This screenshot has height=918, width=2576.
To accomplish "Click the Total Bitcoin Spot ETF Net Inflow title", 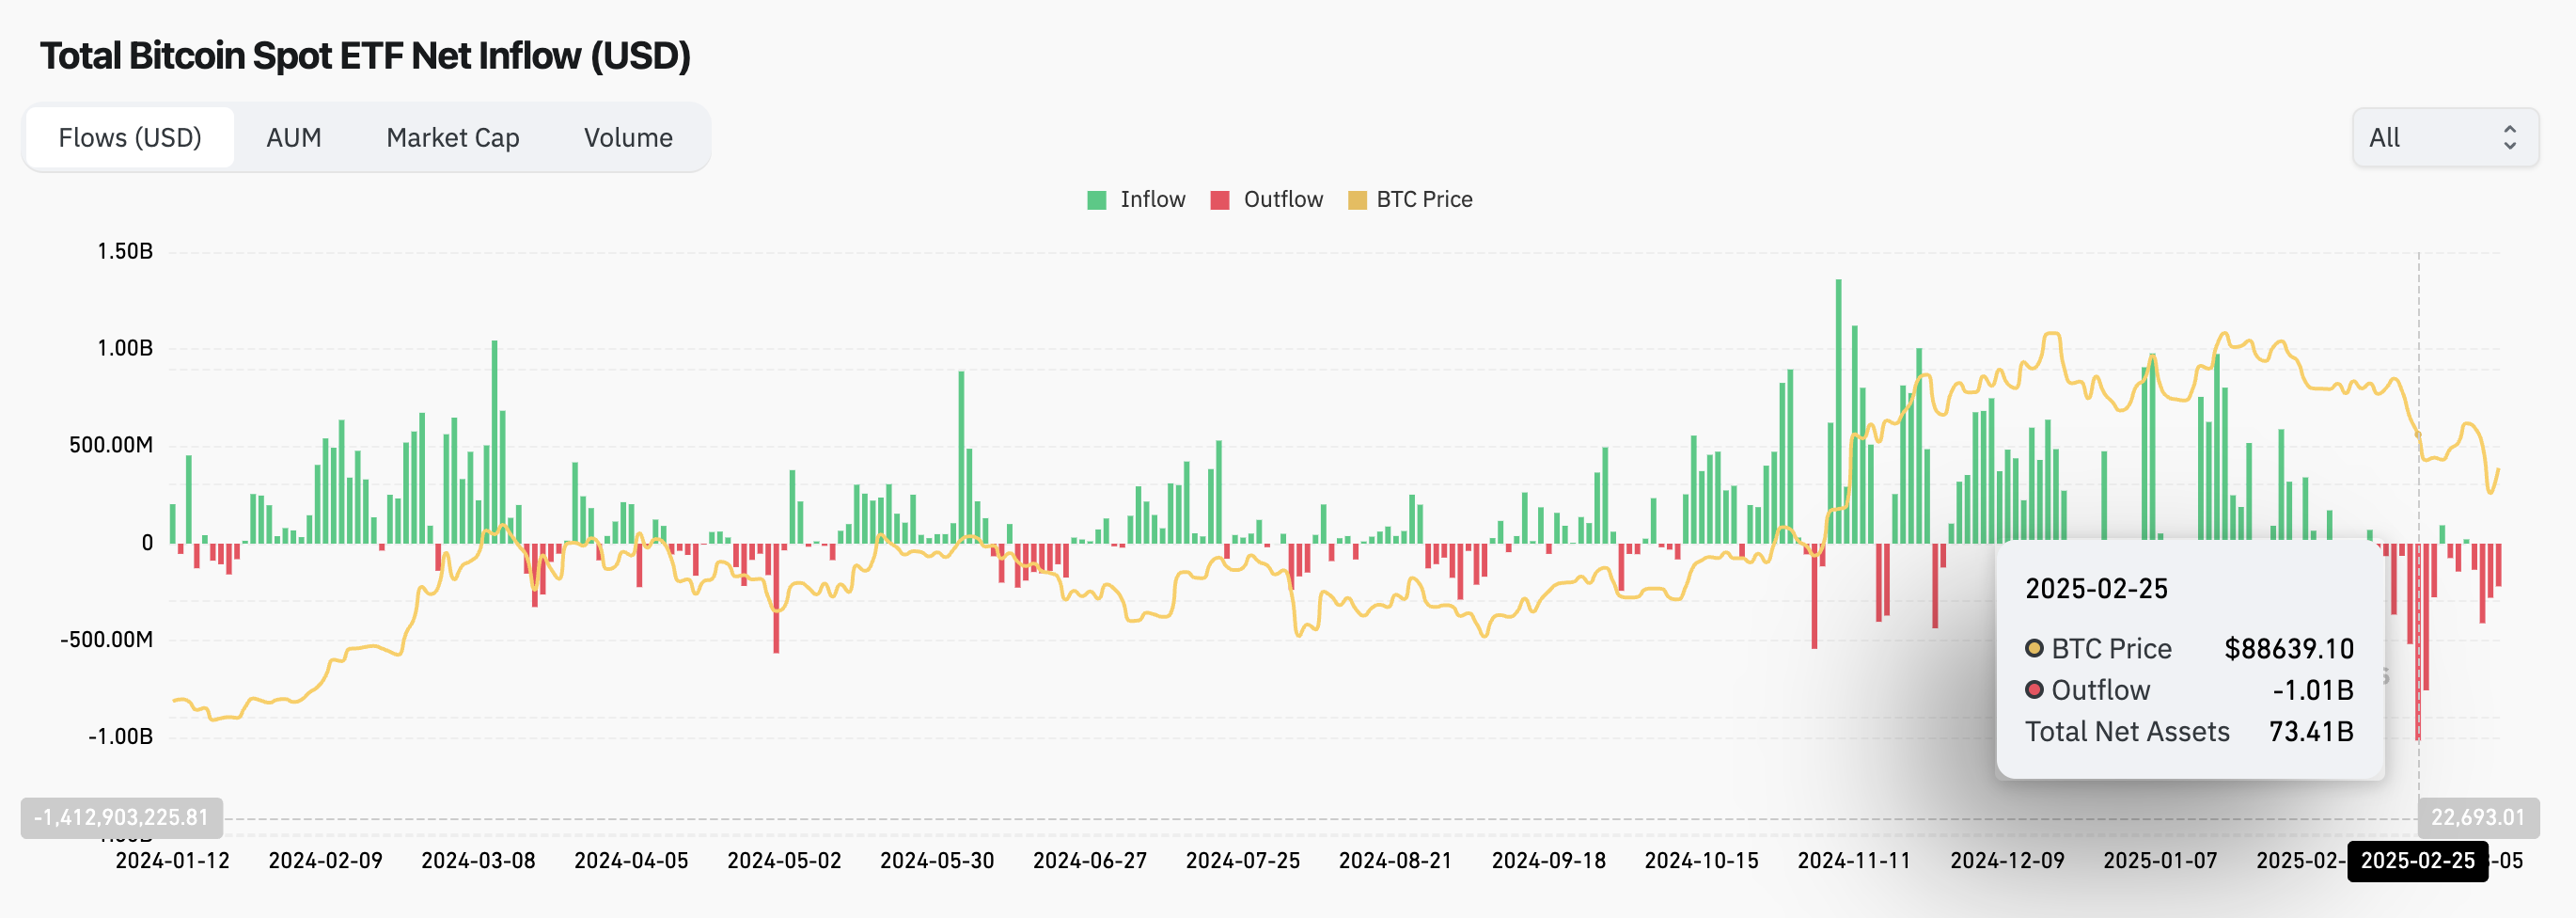I will click(x=365, y=56).
